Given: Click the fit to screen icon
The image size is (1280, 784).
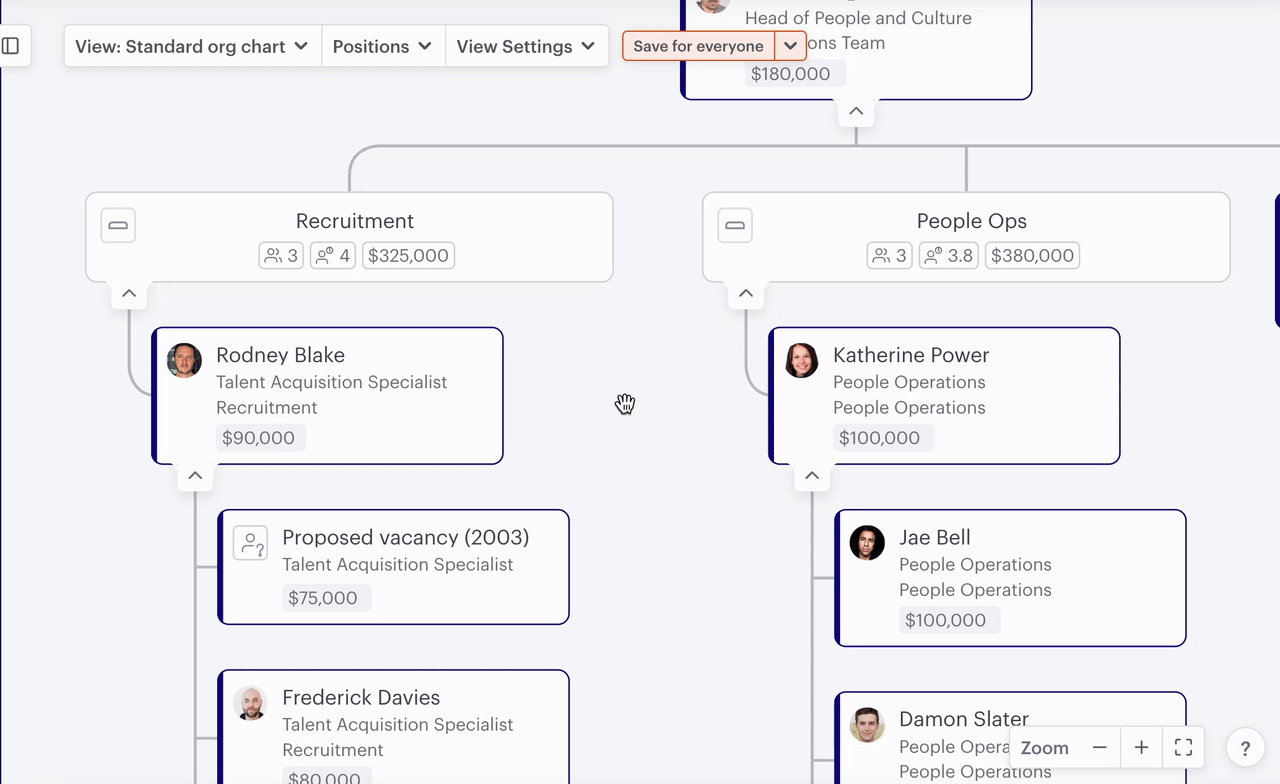Looking at the screenshot, I should (x=1183, y=748).
